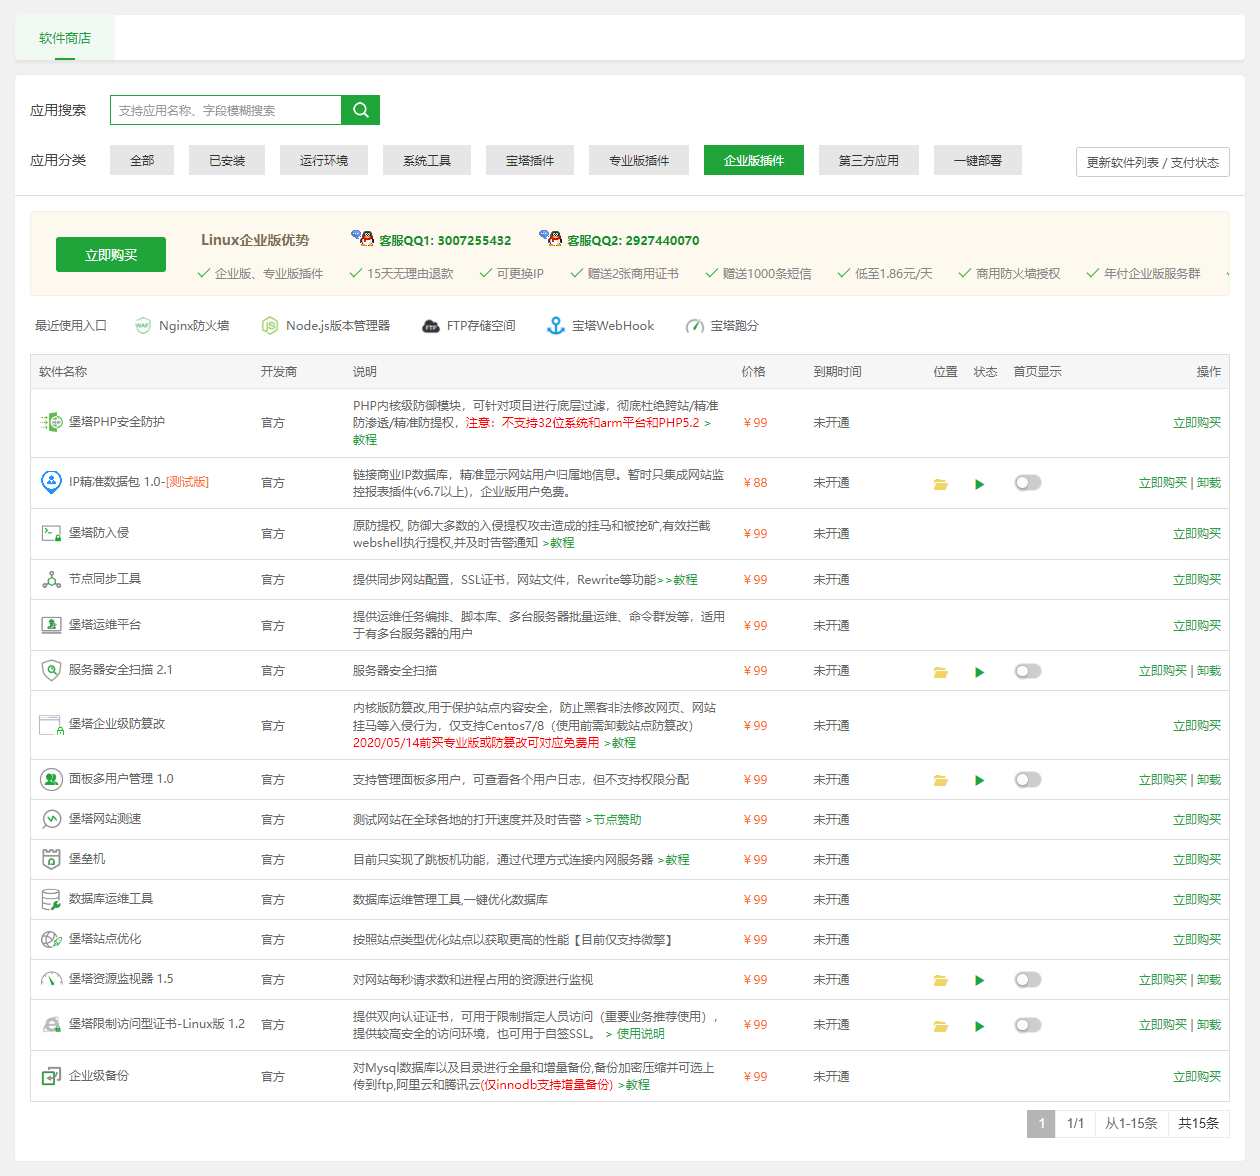Toggle homepage display for 堡塔限制访问型证书

1027,1025
